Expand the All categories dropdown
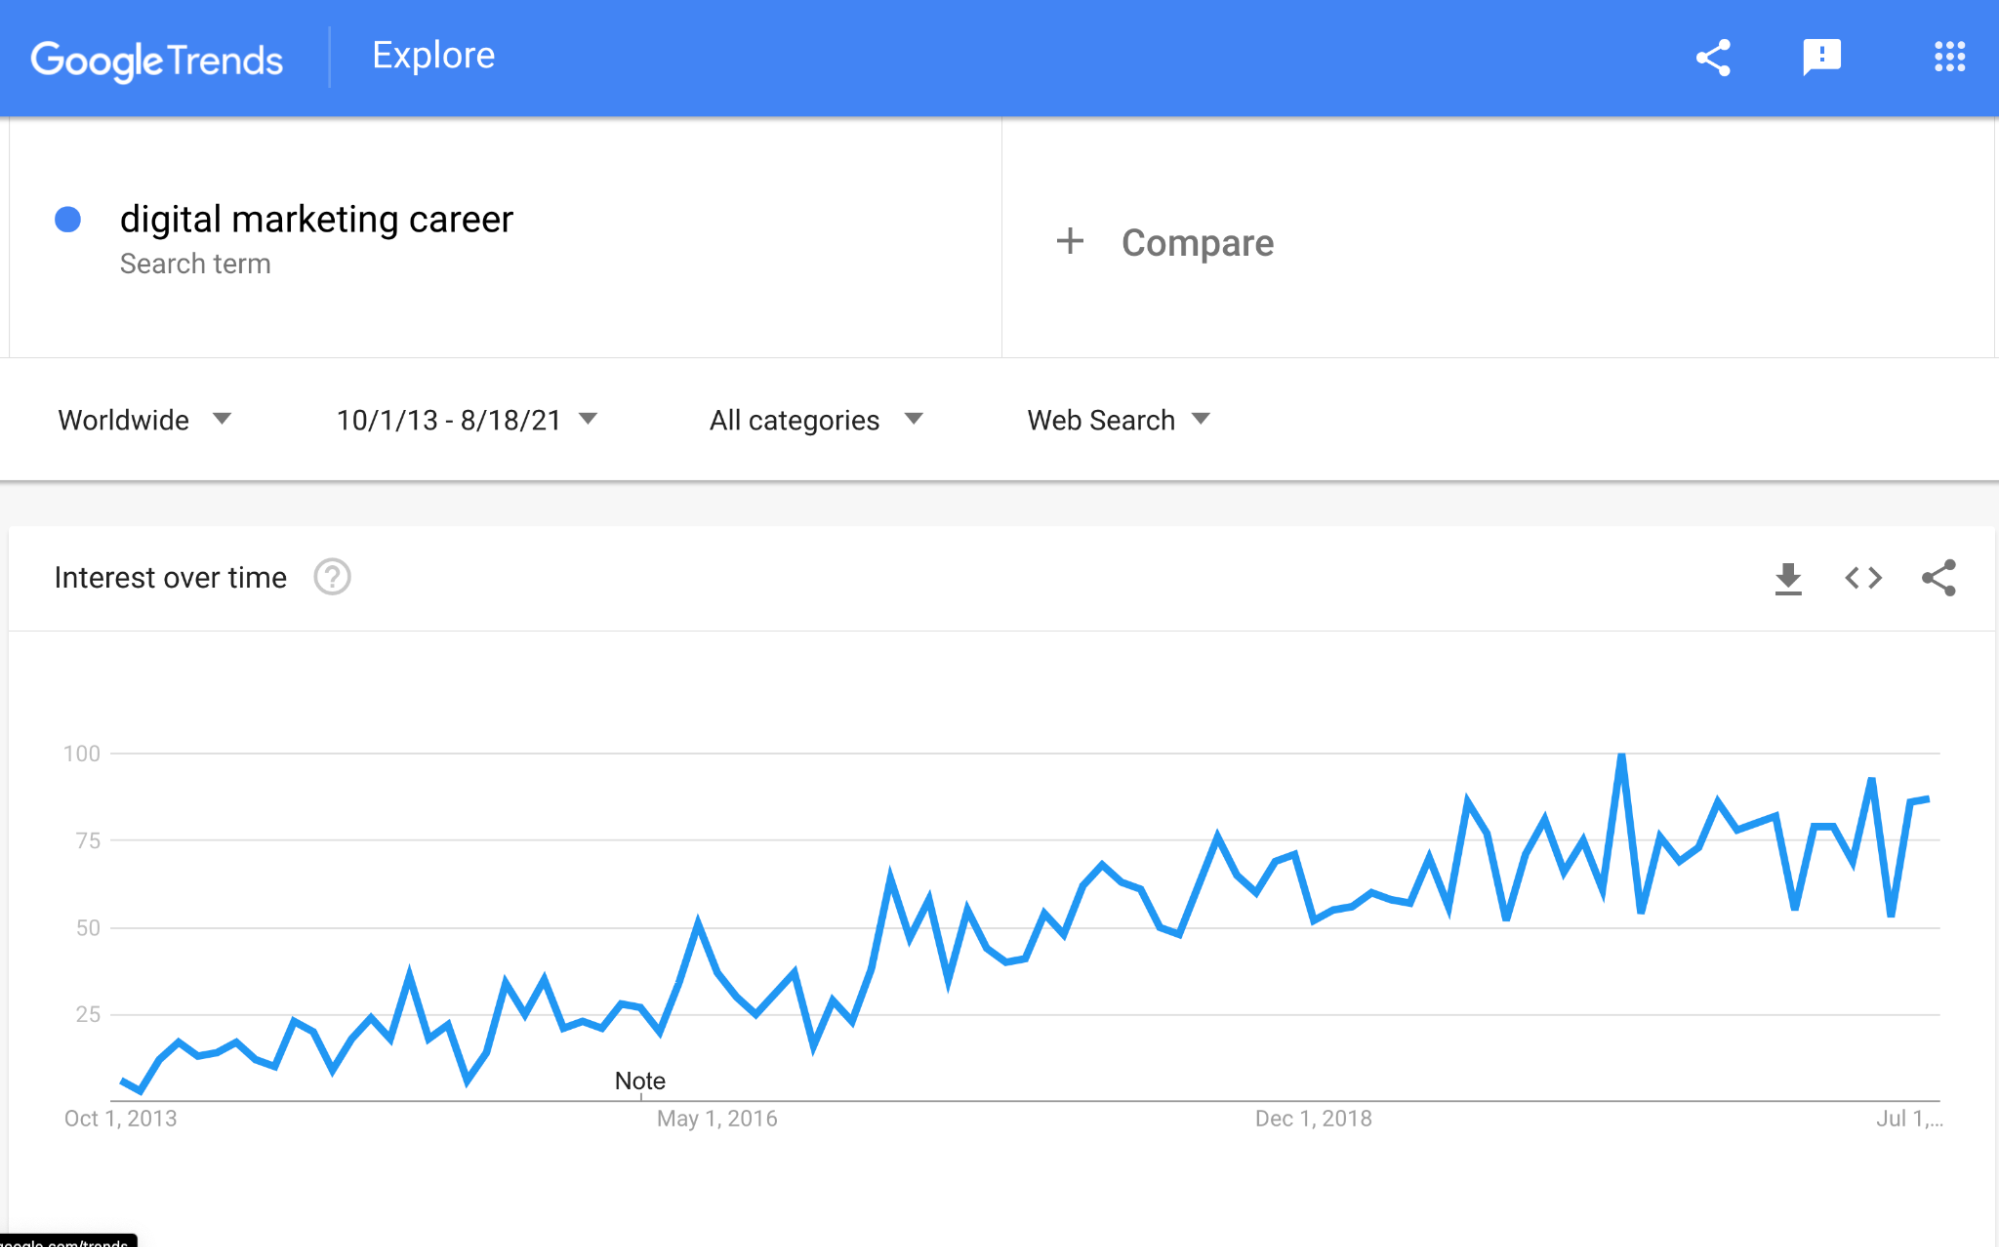The height and width of the screenshot is (1248, 1999). [x=815, y=420]
